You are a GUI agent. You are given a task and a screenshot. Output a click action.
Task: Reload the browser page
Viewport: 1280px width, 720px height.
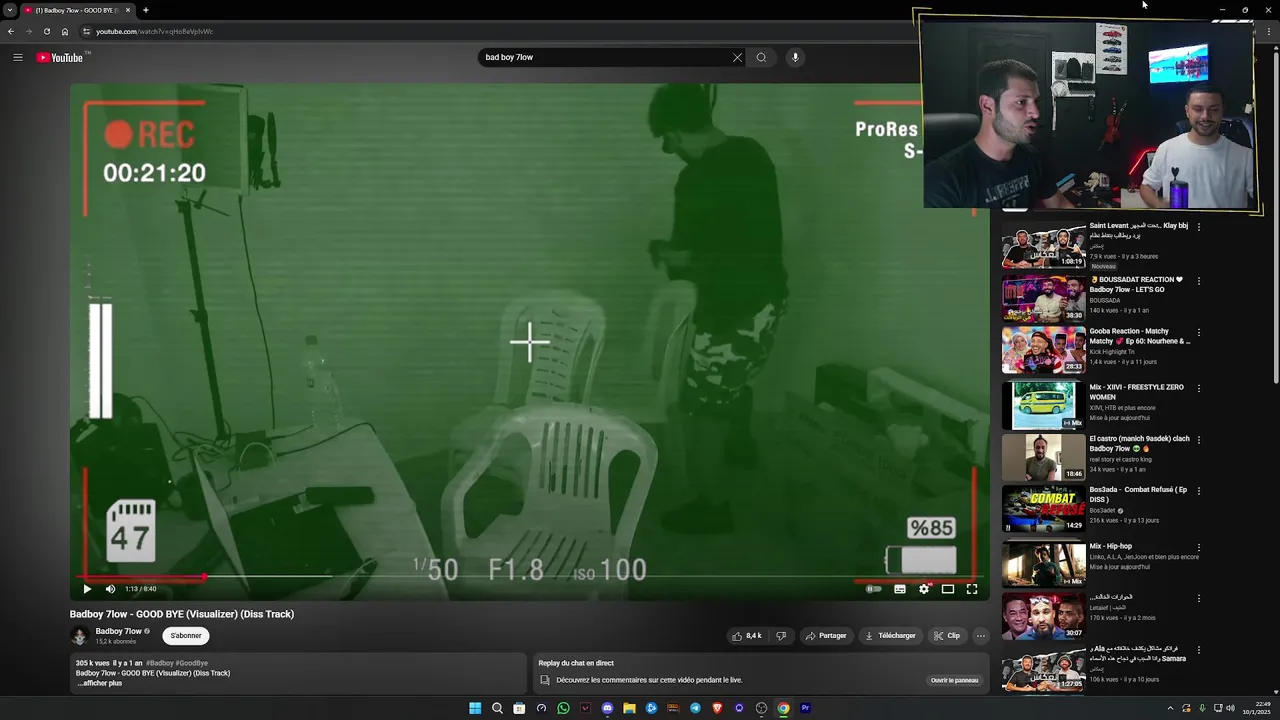46,31
